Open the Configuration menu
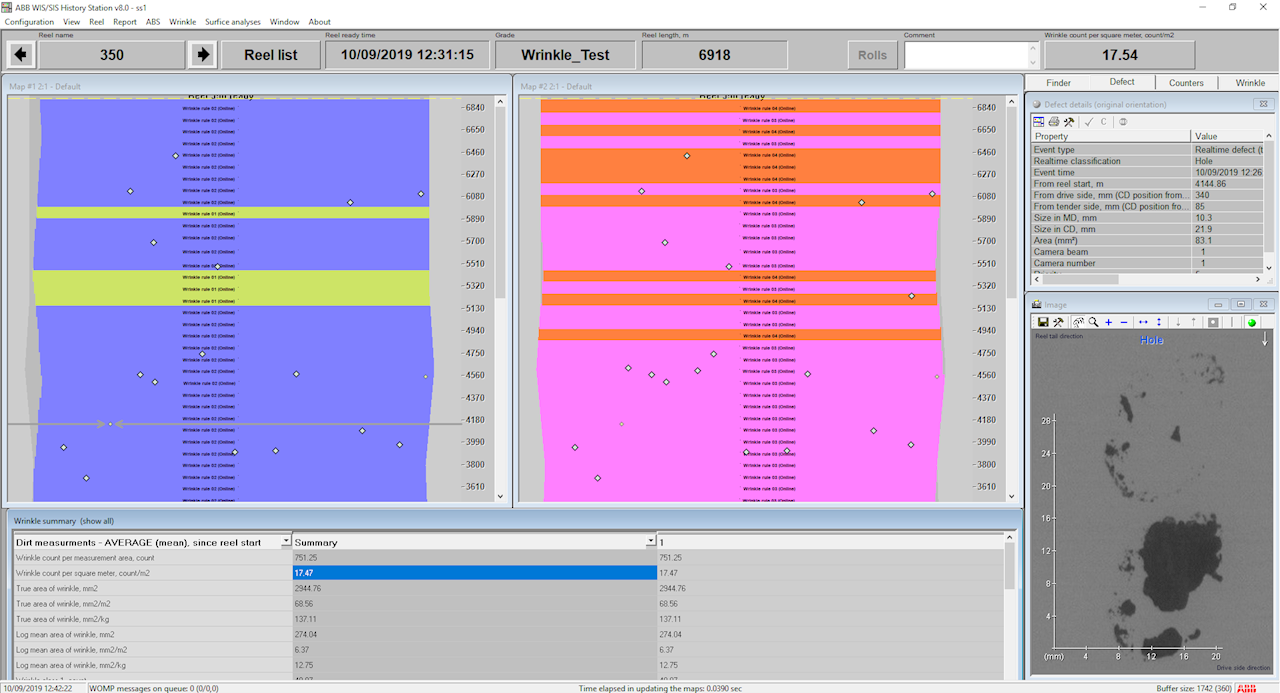1280x693 pixels. tap(30, 21)
